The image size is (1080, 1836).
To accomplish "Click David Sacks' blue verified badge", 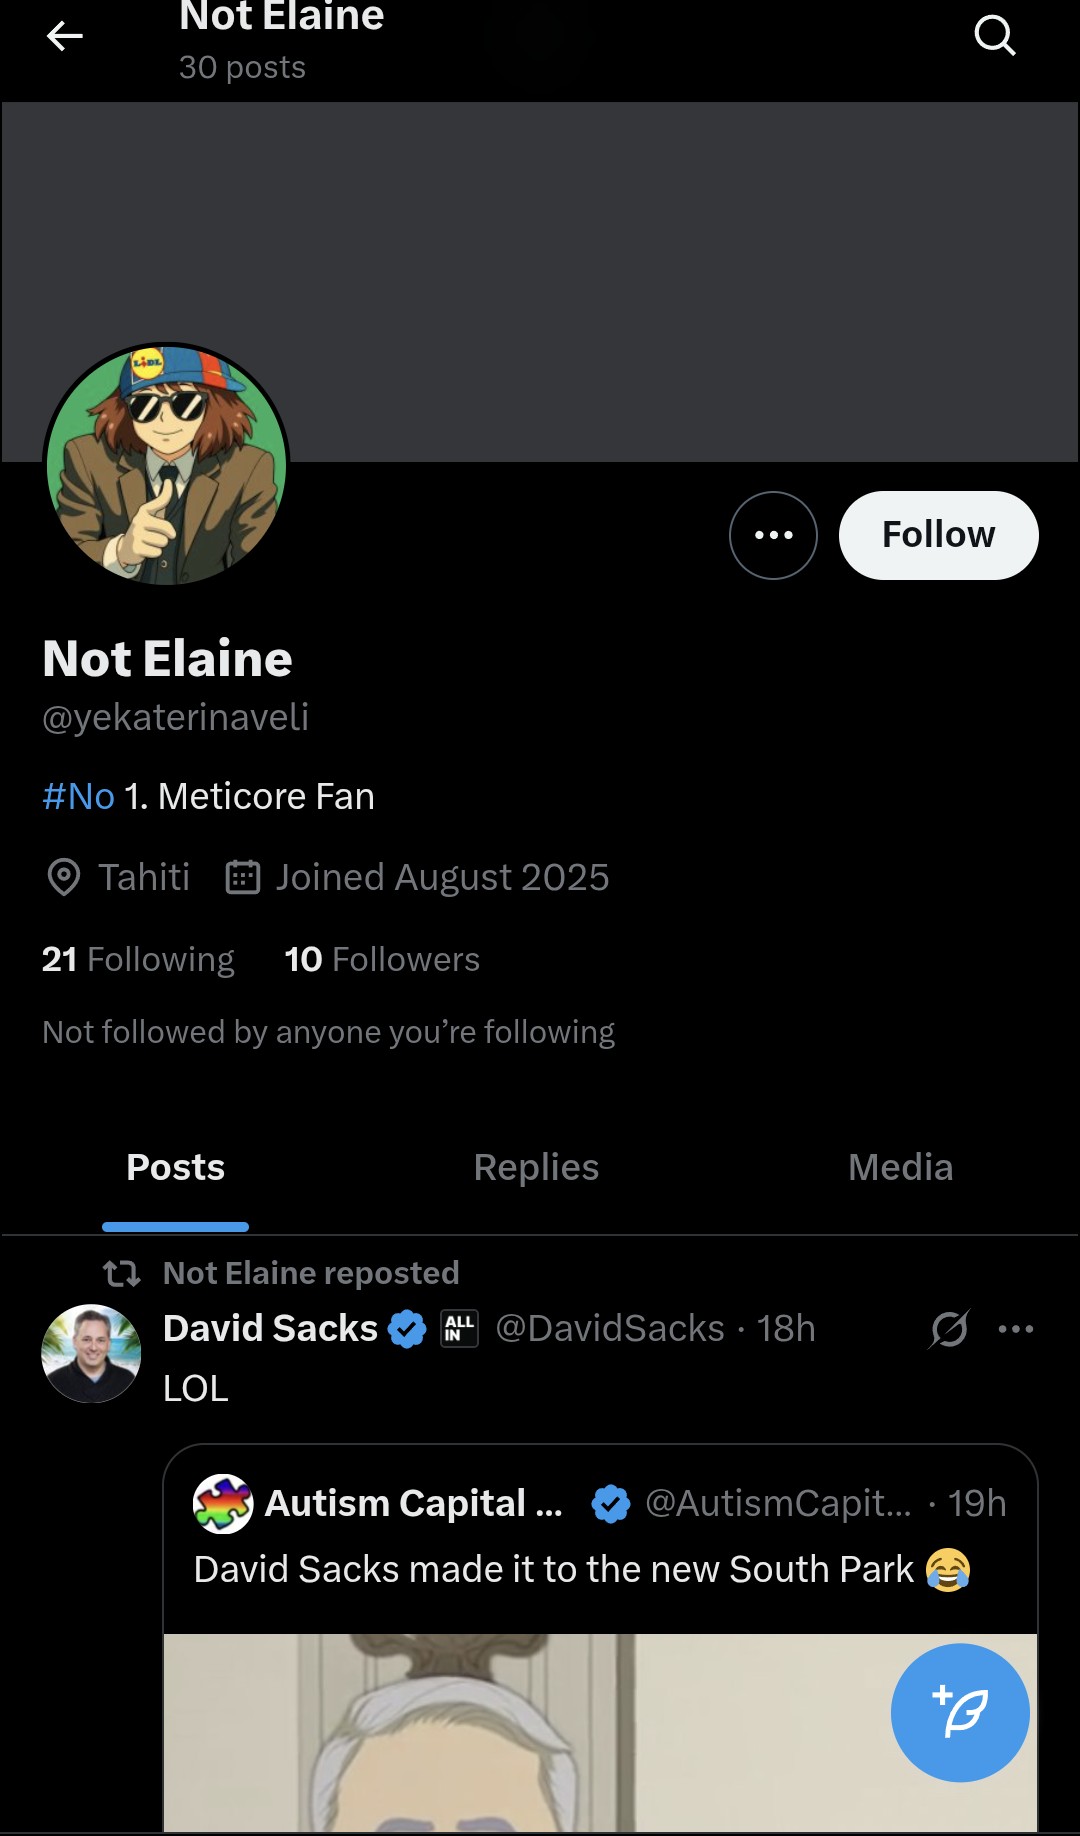I will click(x=407, y=1329).
